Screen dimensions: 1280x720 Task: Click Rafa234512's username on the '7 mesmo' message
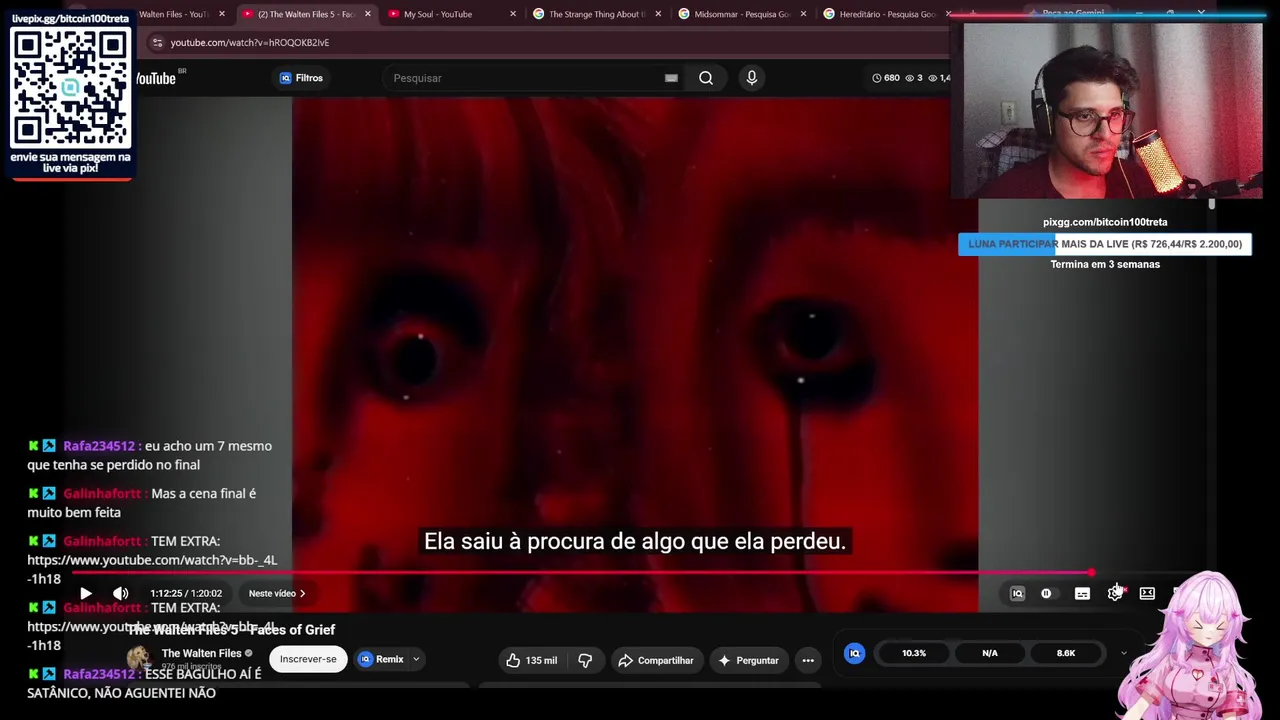click(99, 446)
